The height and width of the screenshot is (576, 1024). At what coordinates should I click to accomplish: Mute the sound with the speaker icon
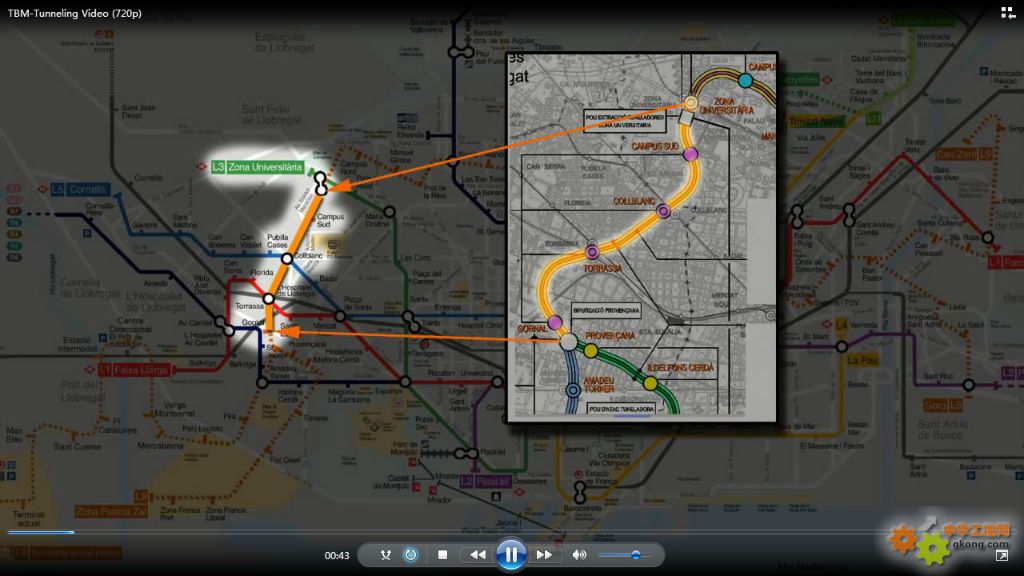[579, 555]
